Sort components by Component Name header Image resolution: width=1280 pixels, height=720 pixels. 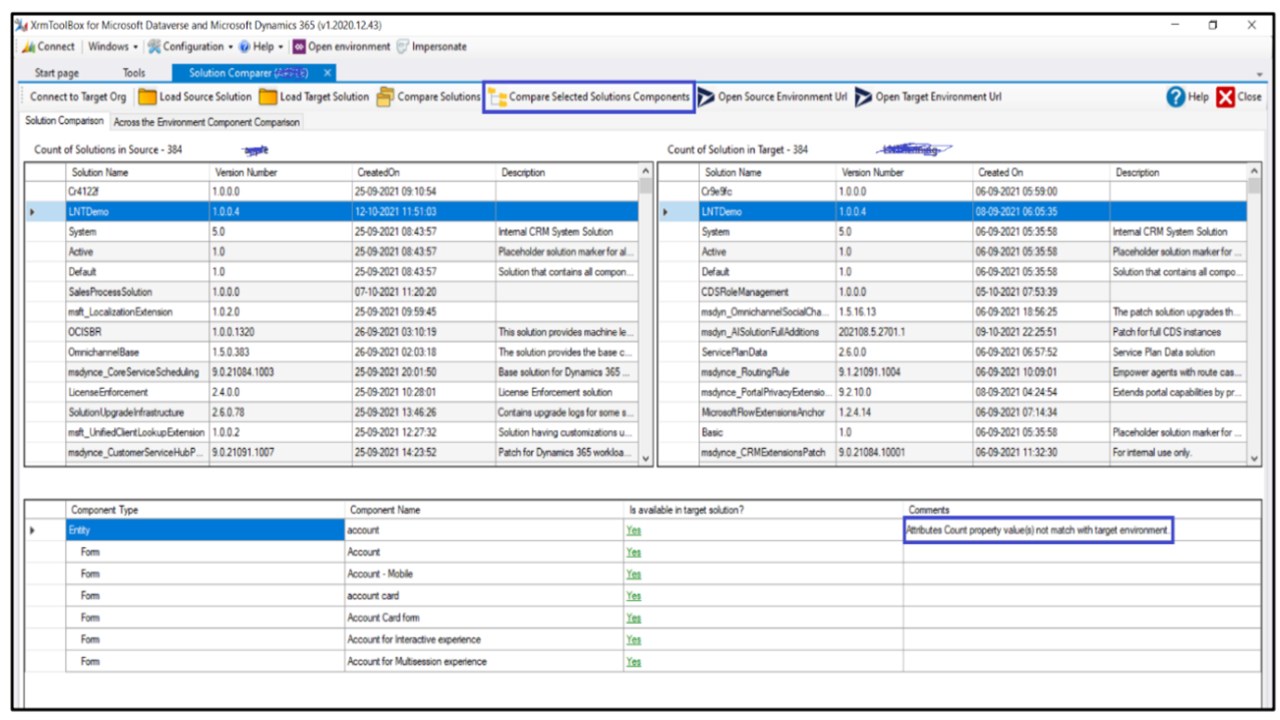484,510
